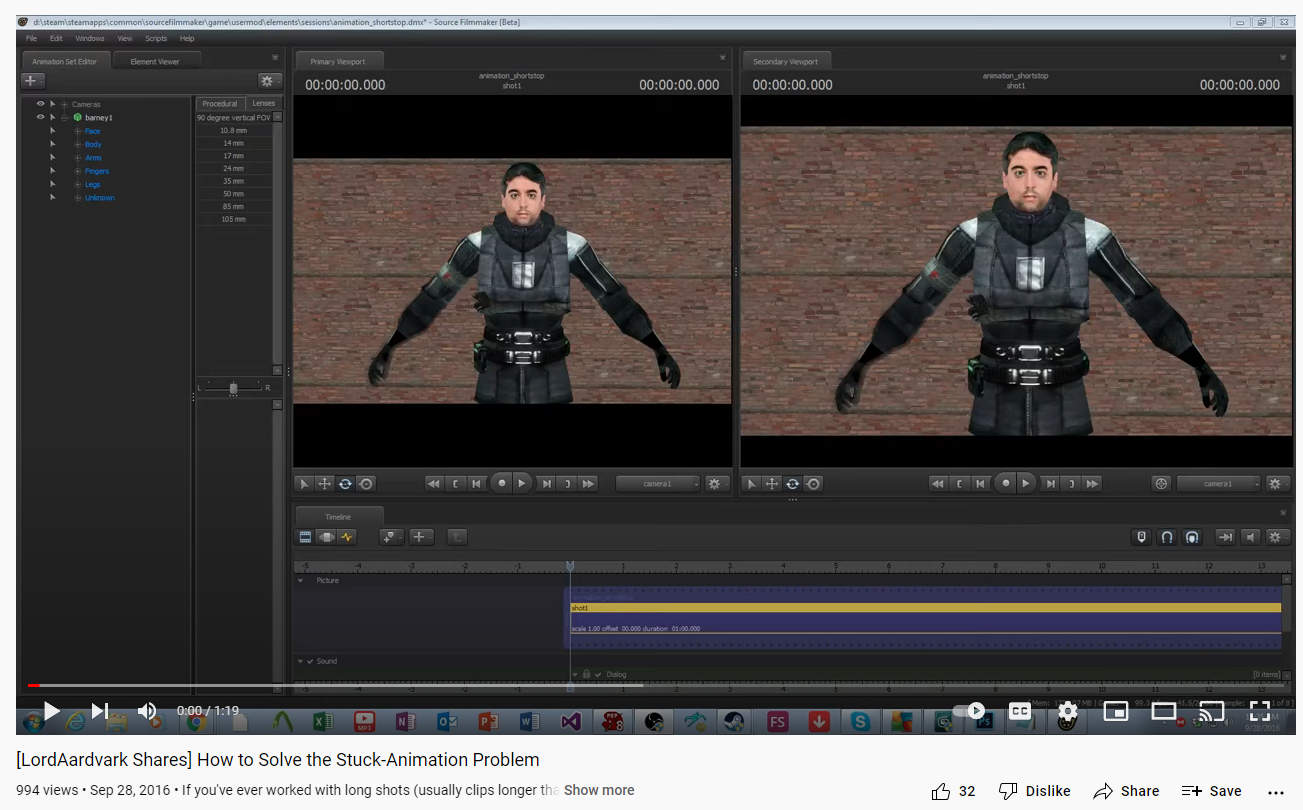Click the left-right balance slider in procedural panel
1303x810 pixels.
pos(233,387)
